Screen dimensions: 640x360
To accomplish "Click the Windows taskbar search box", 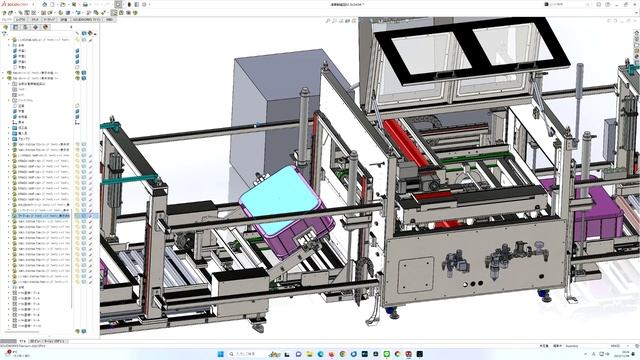I will click(x=247, y=354).
